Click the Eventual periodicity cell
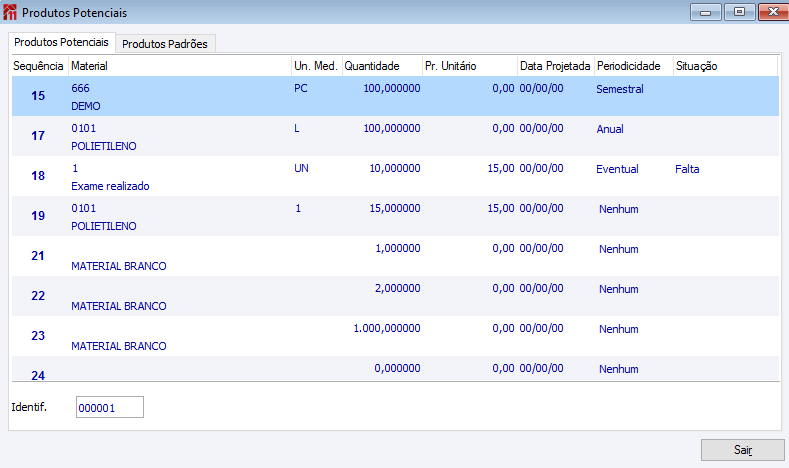The image size is (789, 468). click(617, 169)
